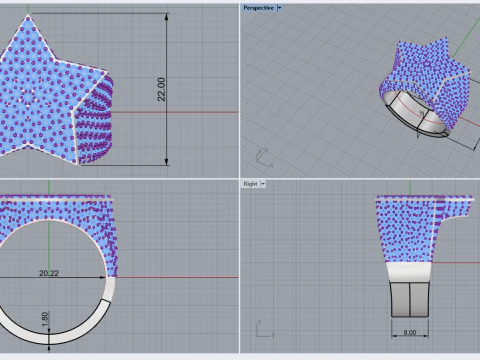
Task: Click the axis icon in Right viewport
Action: pyautogui.click(x=265, y=329)
